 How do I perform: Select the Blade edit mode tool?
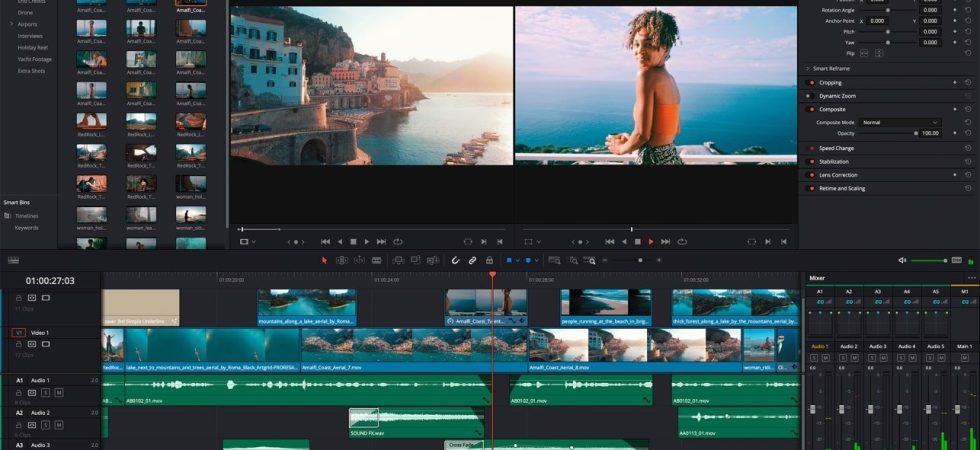376,260
